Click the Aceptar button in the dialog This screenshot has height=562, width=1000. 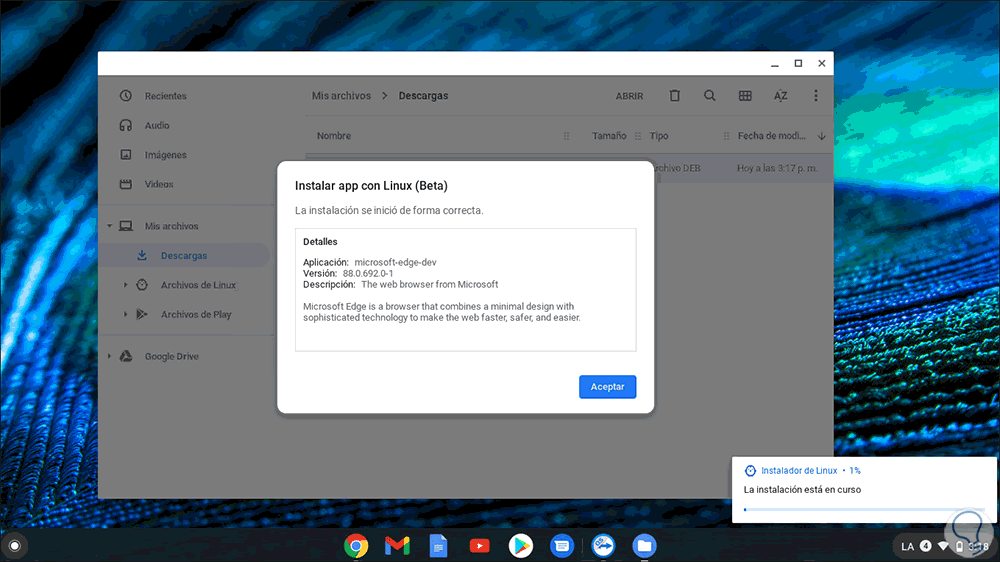point(607,387)
